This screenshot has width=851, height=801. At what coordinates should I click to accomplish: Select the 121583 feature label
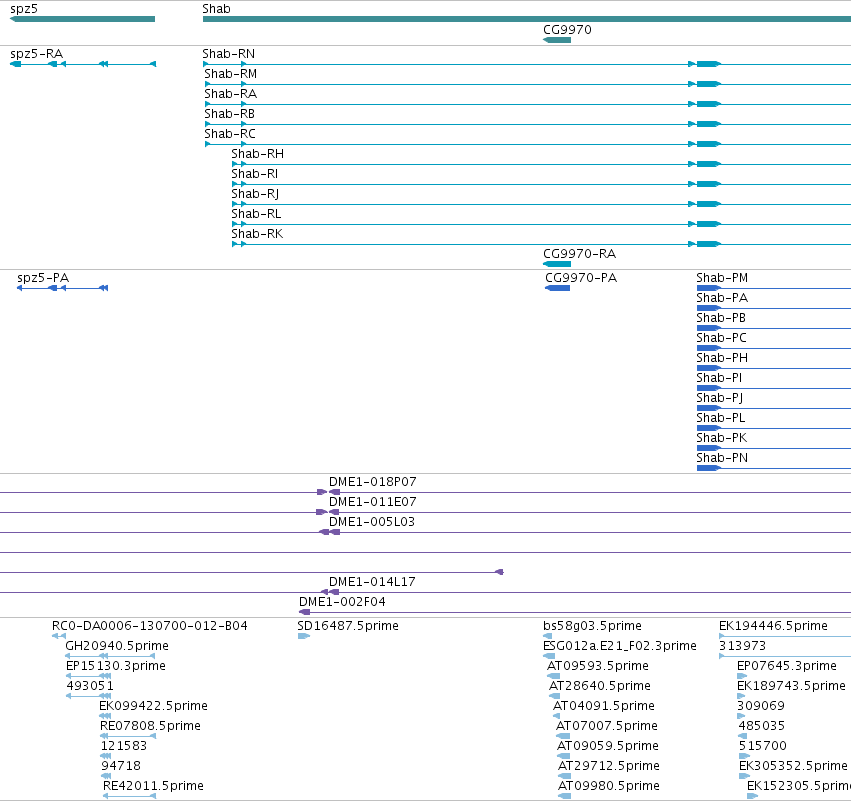point(124,746)
